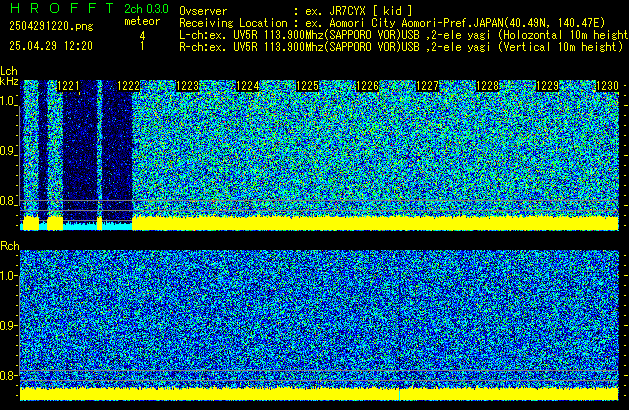
Task: Select the 1224 time marker
Action: [x=248, y=86]
